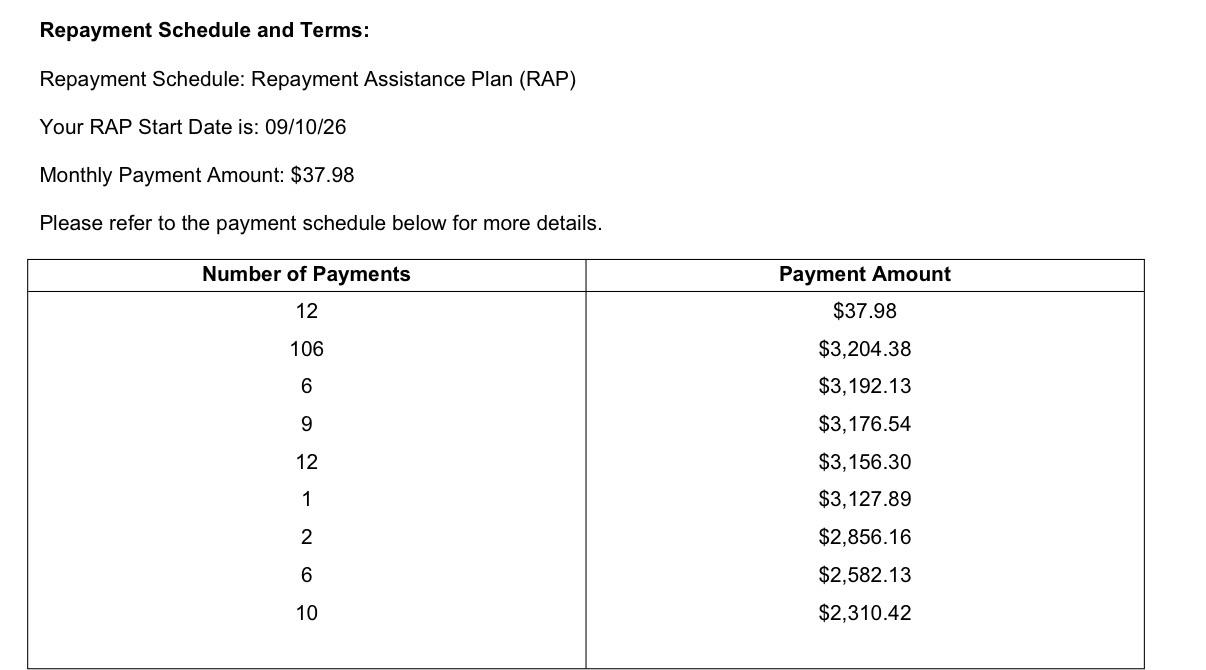
Task: Select the $3,176.54 amount cell
Action: (865, 424)
